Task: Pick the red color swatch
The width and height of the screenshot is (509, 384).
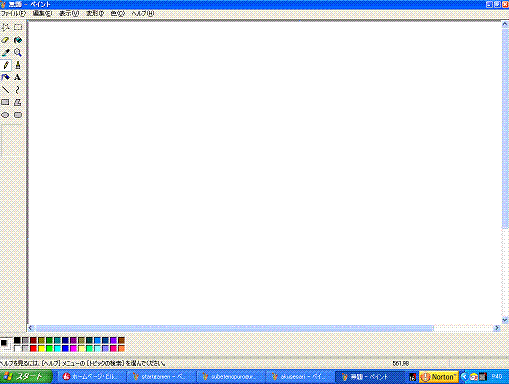Action: click(x=33, y=348)
